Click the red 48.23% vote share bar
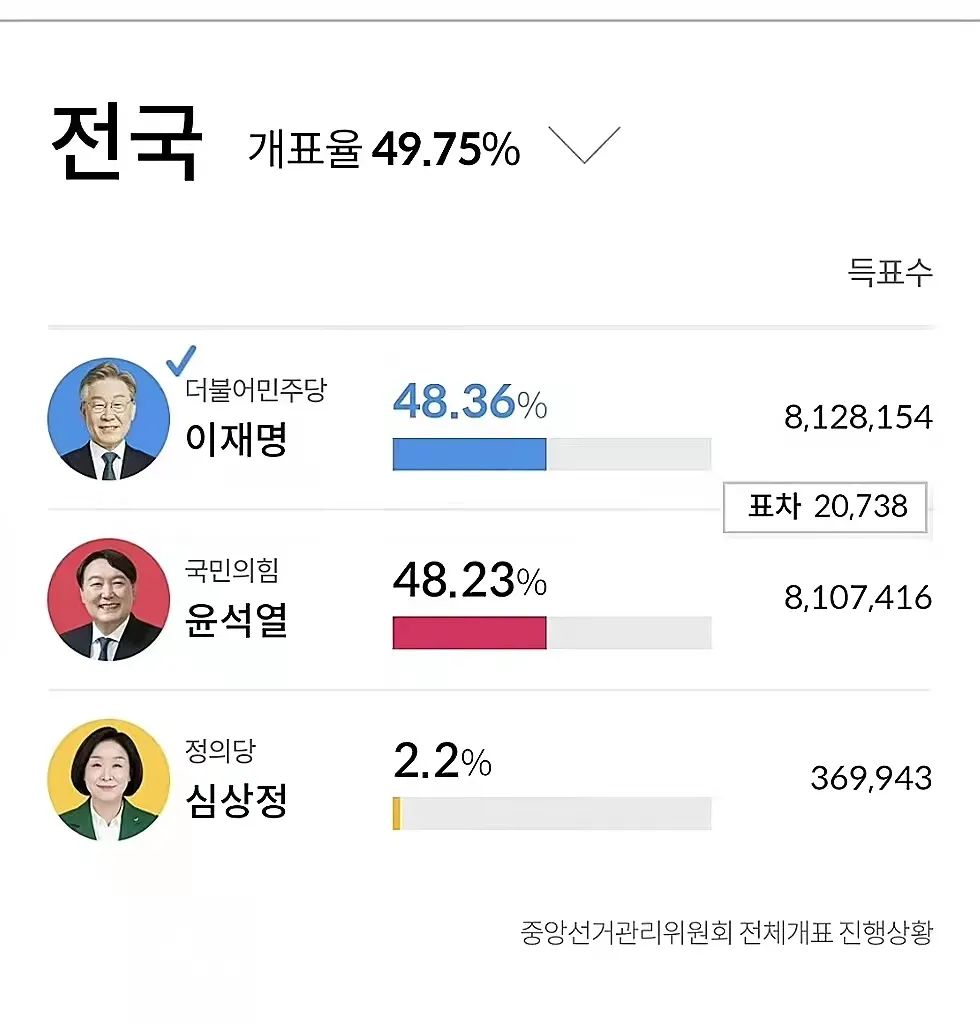Image resolution: width=980 pixels, height=1024 pixels. pyautogui.click(x=469, y=633)
